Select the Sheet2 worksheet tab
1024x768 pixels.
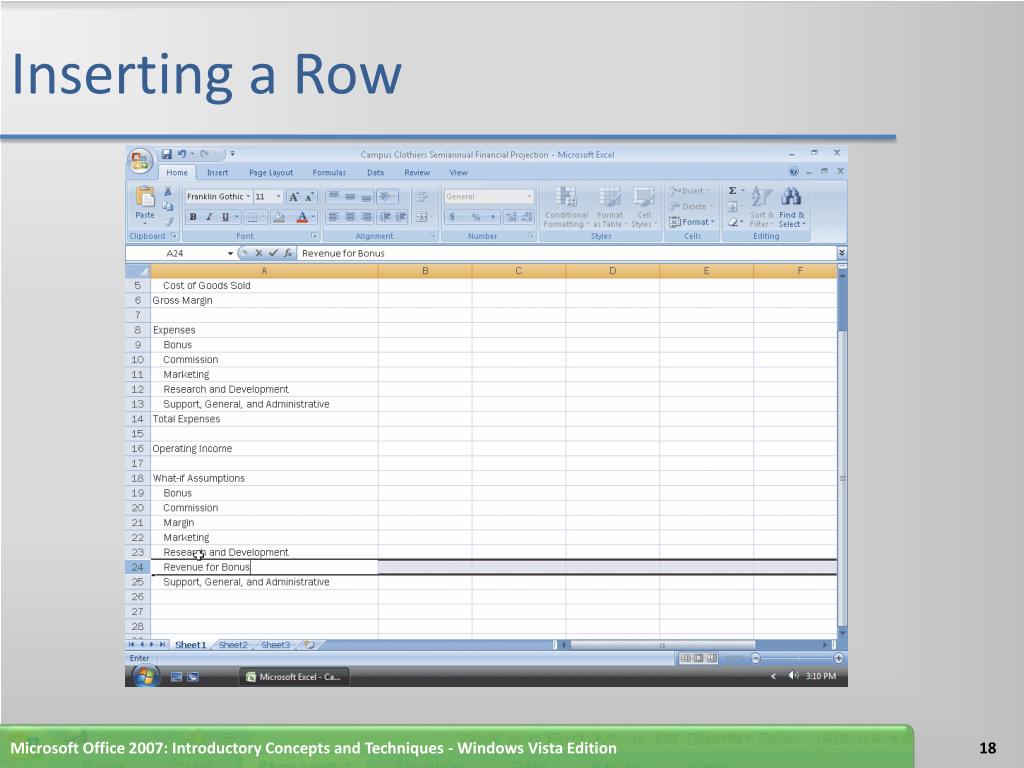tap(233, 645)
